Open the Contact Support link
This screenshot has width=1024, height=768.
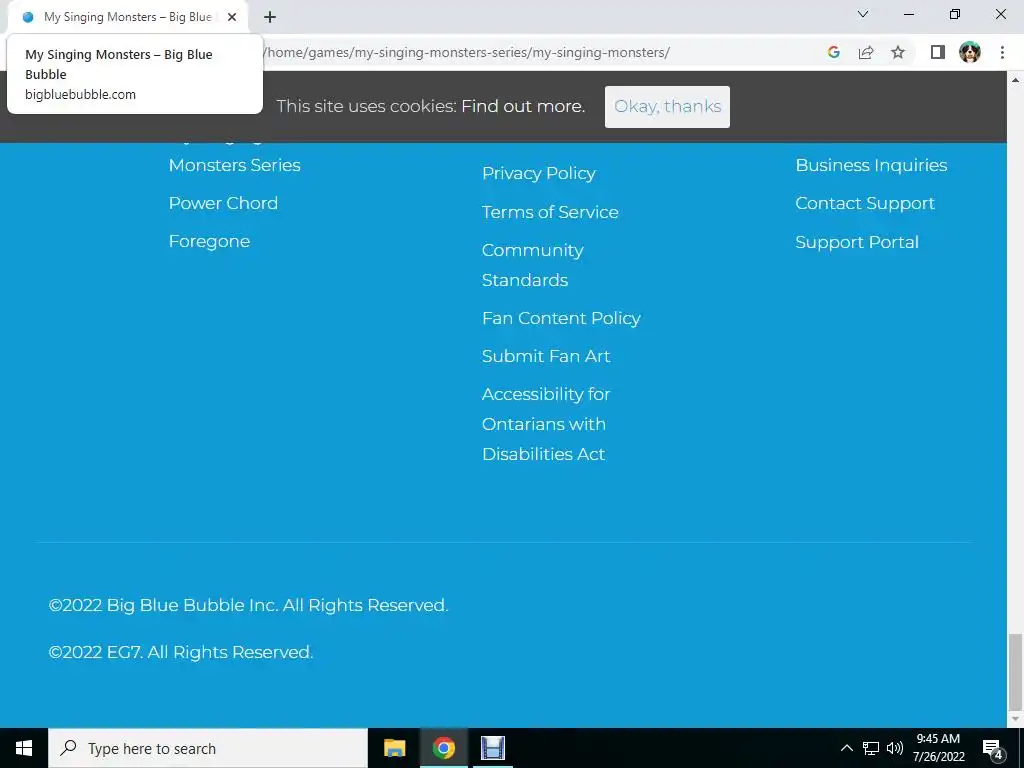pyautogui.click(x=865, y=204)
